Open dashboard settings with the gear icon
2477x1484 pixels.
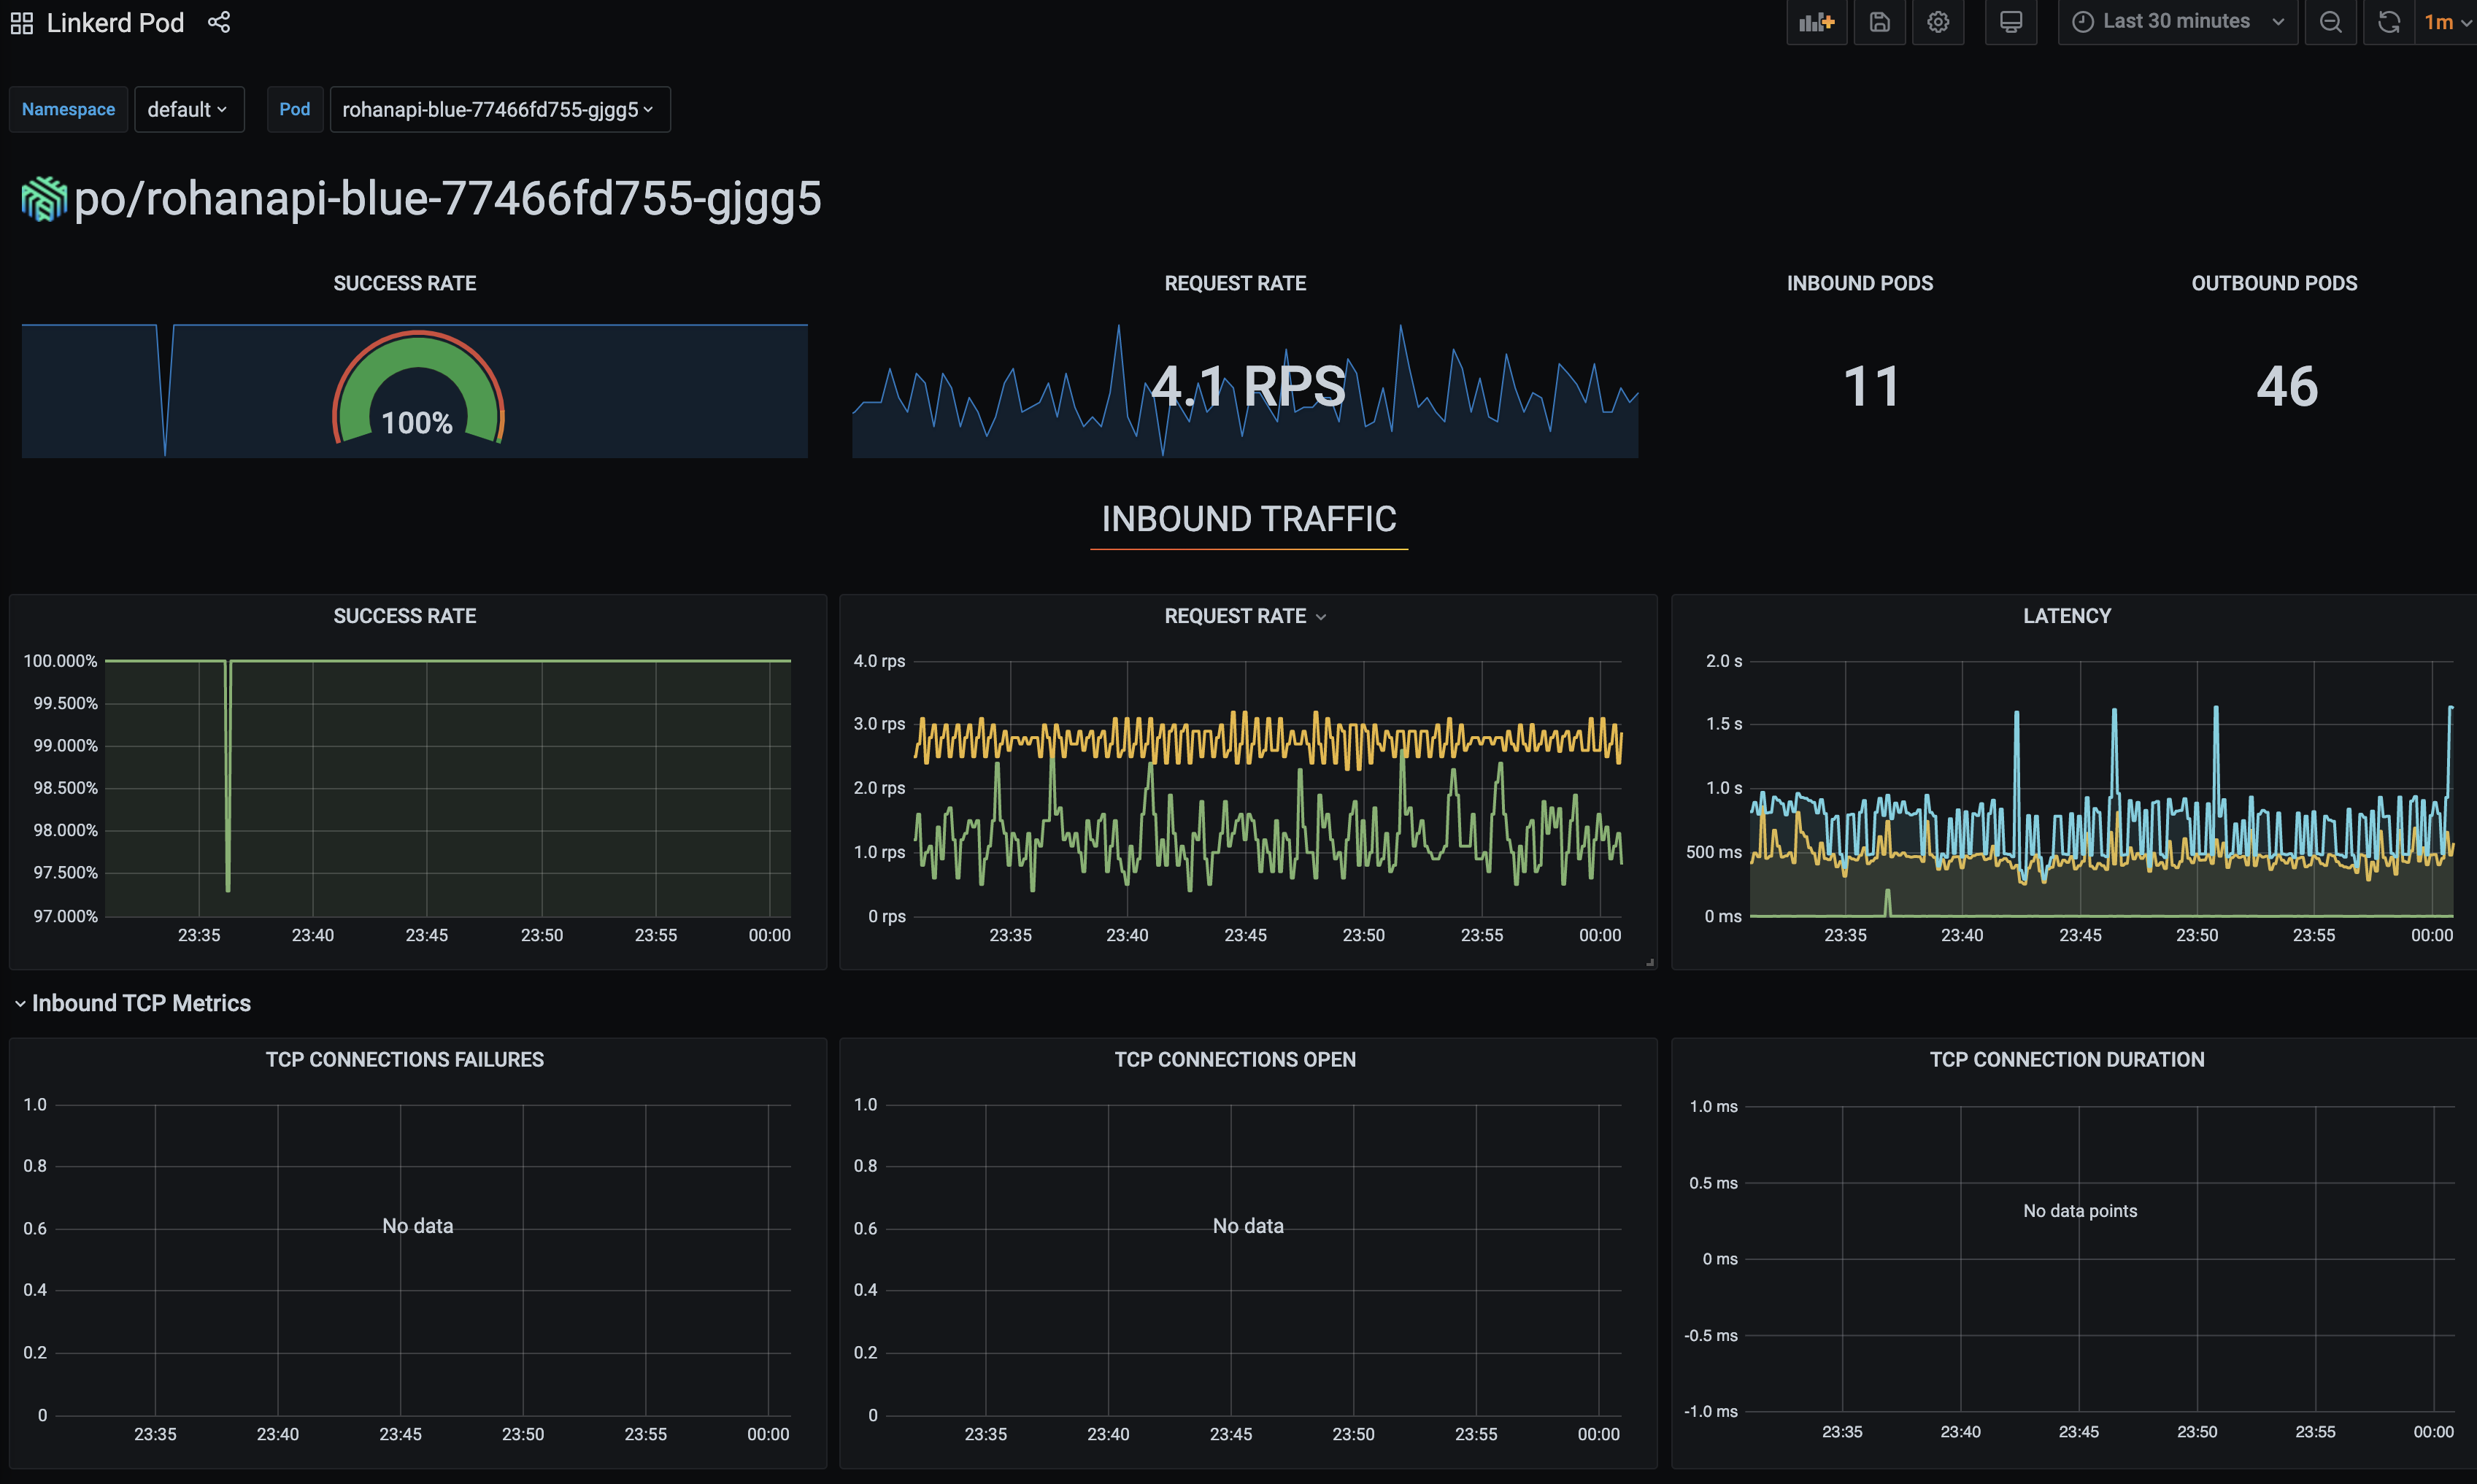point(1938,22)
